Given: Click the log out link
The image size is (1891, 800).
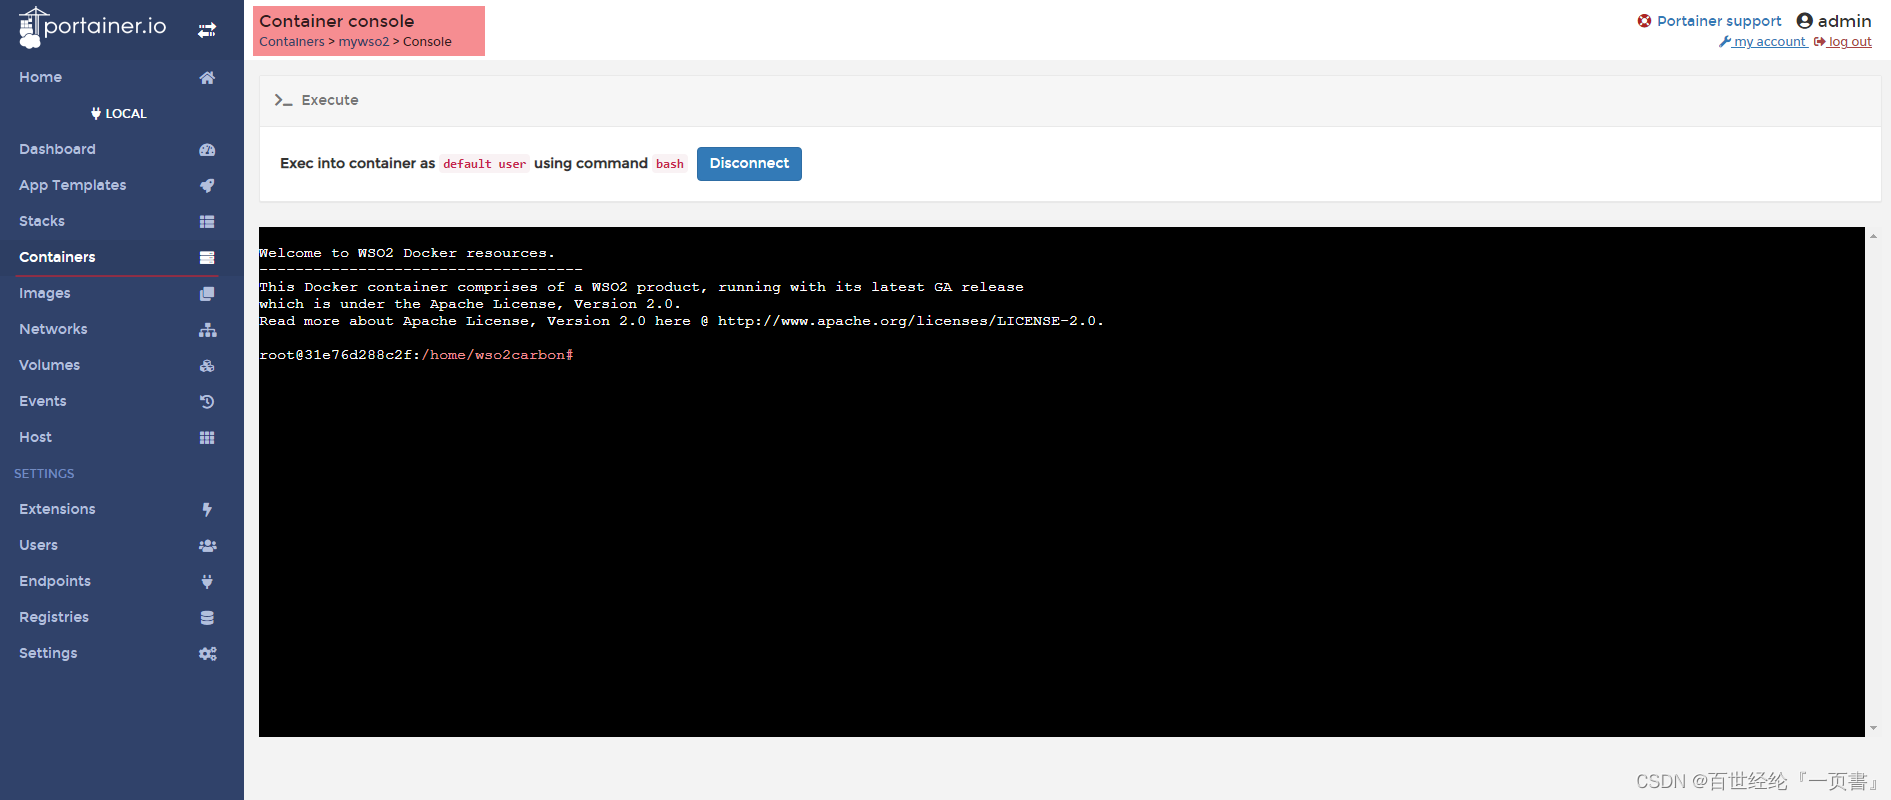Looking at the screenshot, I should point(1843,42).
